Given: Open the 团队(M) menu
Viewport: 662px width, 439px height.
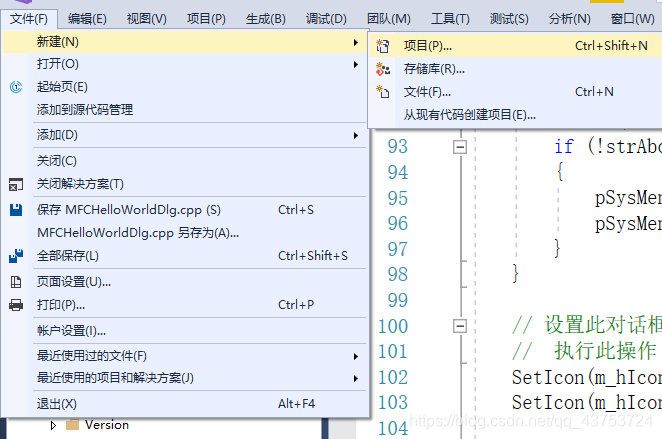Looking at the screenshot, I should tap(388, 19).
